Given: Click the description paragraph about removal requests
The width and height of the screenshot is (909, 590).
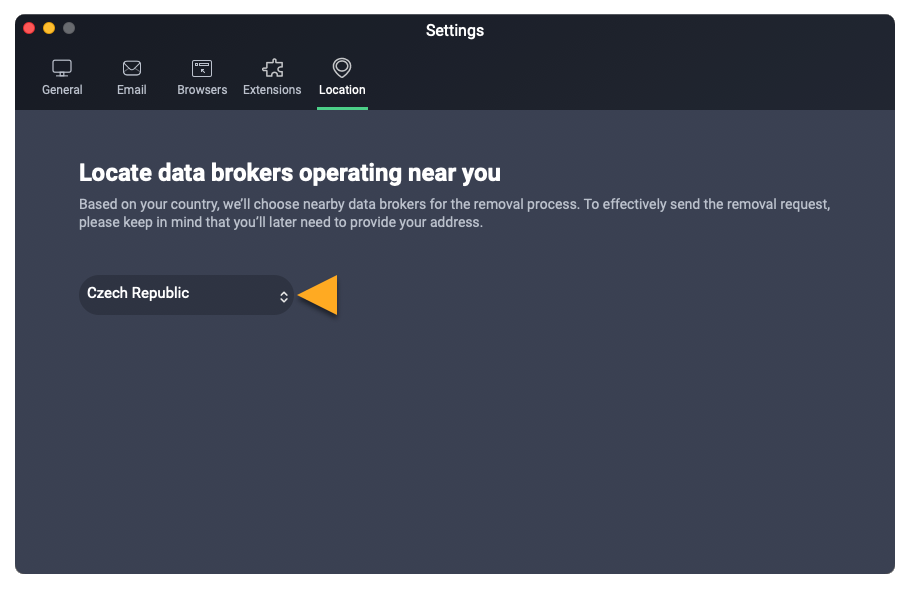Looking at the screenshot, I should pyautogui.click(x=455, y=213).
